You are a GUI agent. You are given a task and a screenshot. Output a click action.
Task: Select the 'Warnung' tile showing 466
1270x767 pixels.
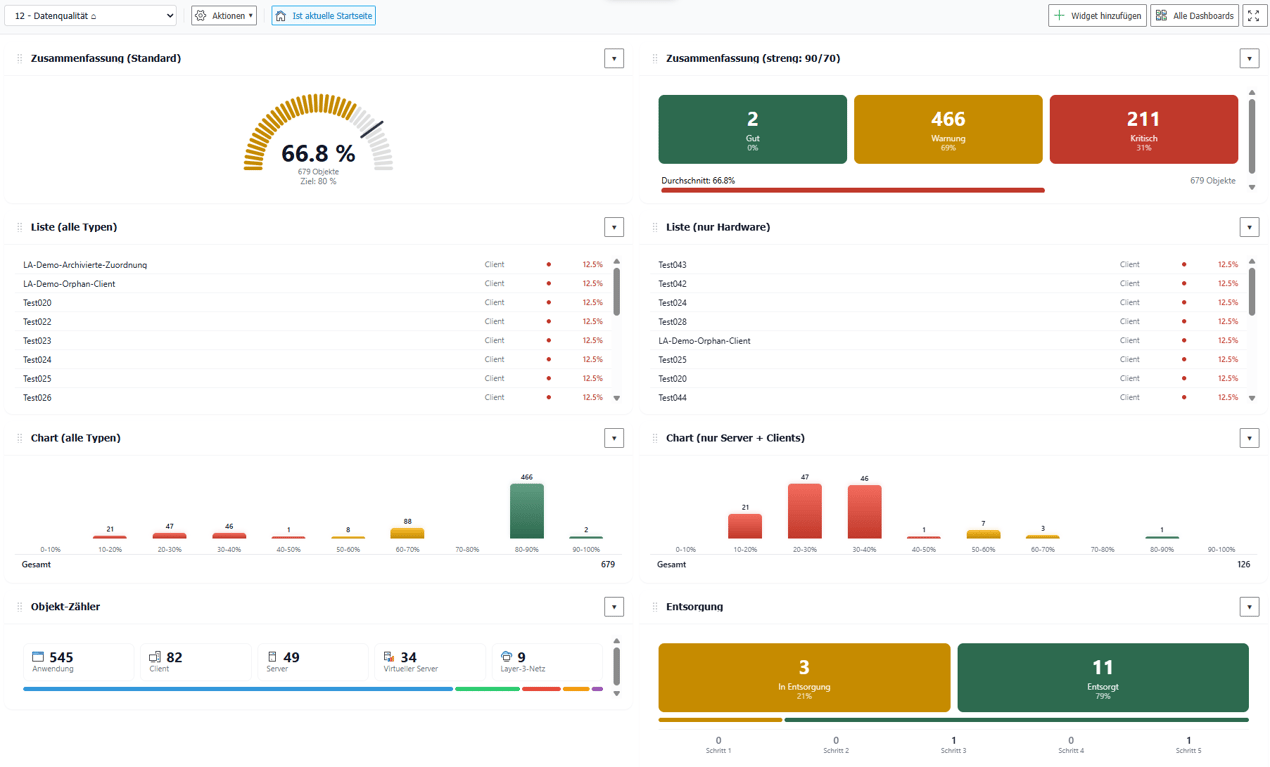click(948, 129)
